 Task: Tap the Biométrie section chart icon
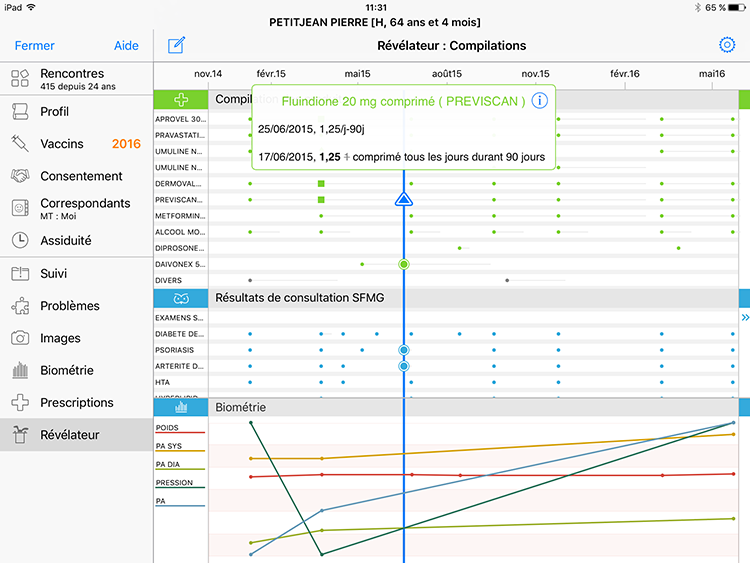pos(180,408)
